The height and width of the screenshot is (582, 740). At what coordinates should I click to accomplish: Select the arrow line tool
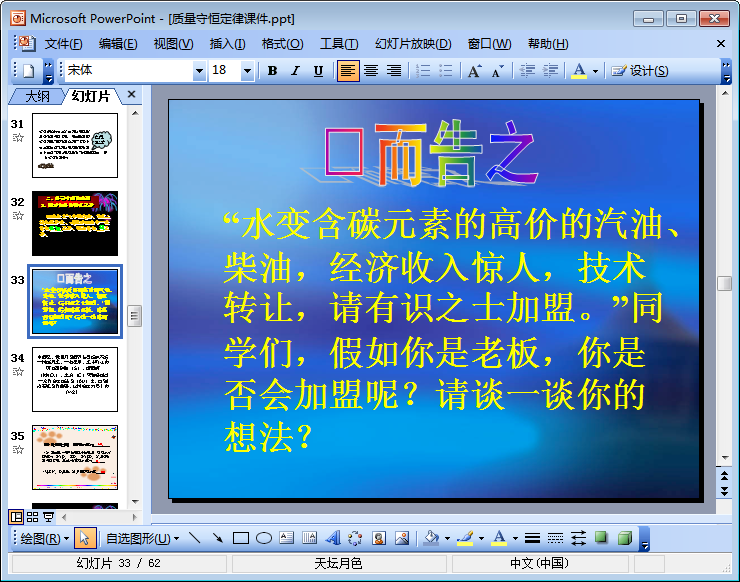(x=217, y=538)
